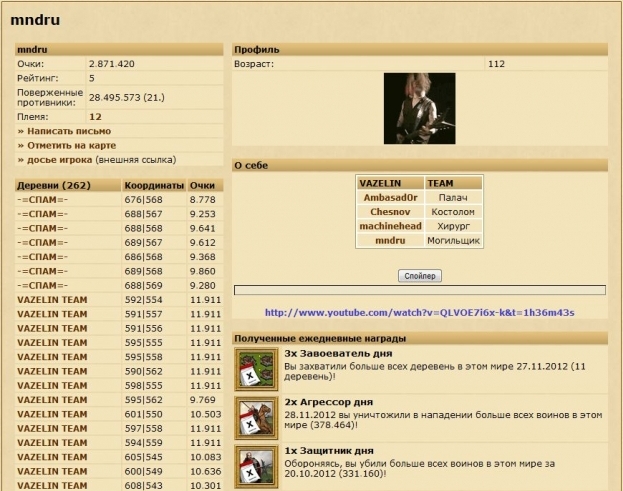Viewport: 623px width, 491px height.
Task: View VAZELIN TEAM village at 608|543
Action: pyautogui.click(x=53, y=485)
